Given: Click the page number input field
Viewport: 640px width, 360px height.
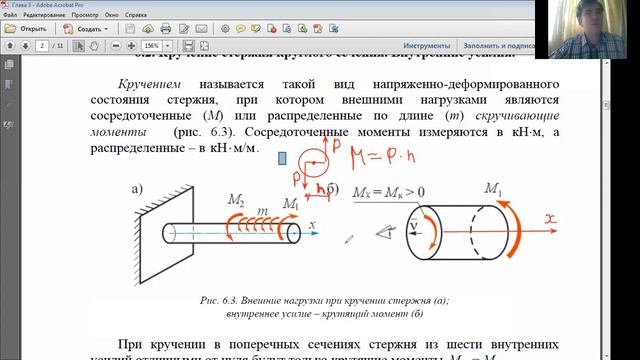Looking at the screenshot, I should pyautogui.click(x=42, y=46).
